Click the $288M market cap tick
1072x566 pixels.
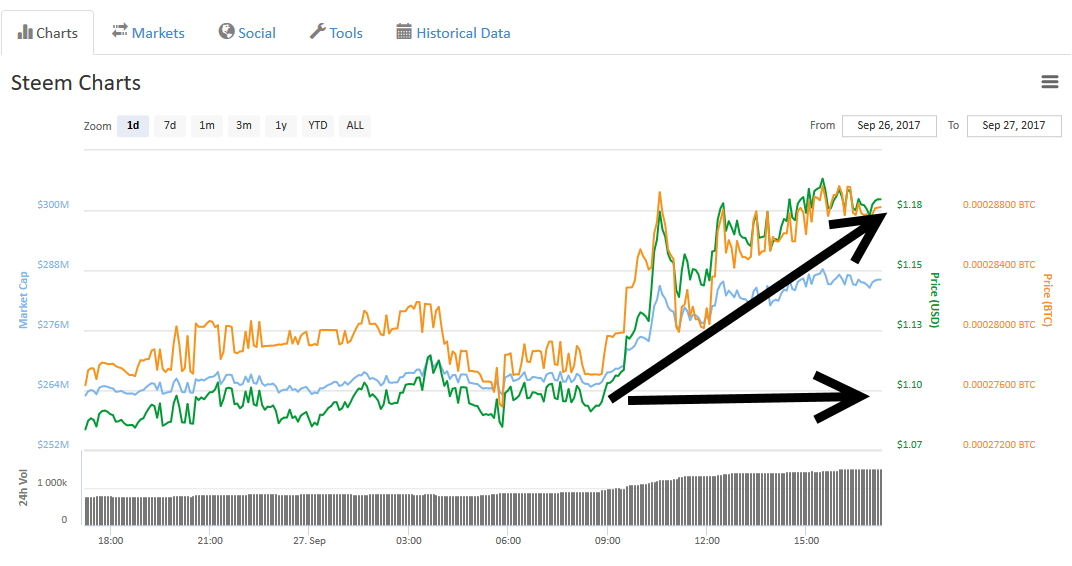tap(53, 265)
